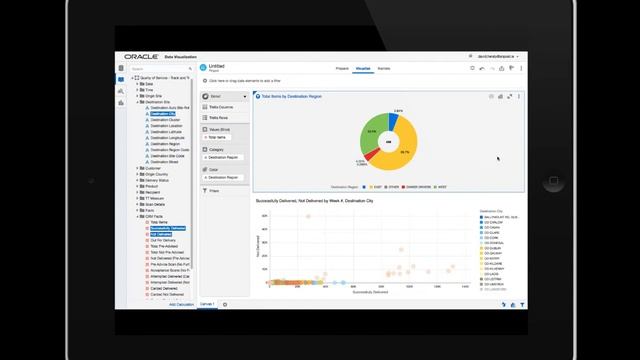640x360 pixels.
Task: Click the data panel vertical scrollbar
Action: pos(191,173)
